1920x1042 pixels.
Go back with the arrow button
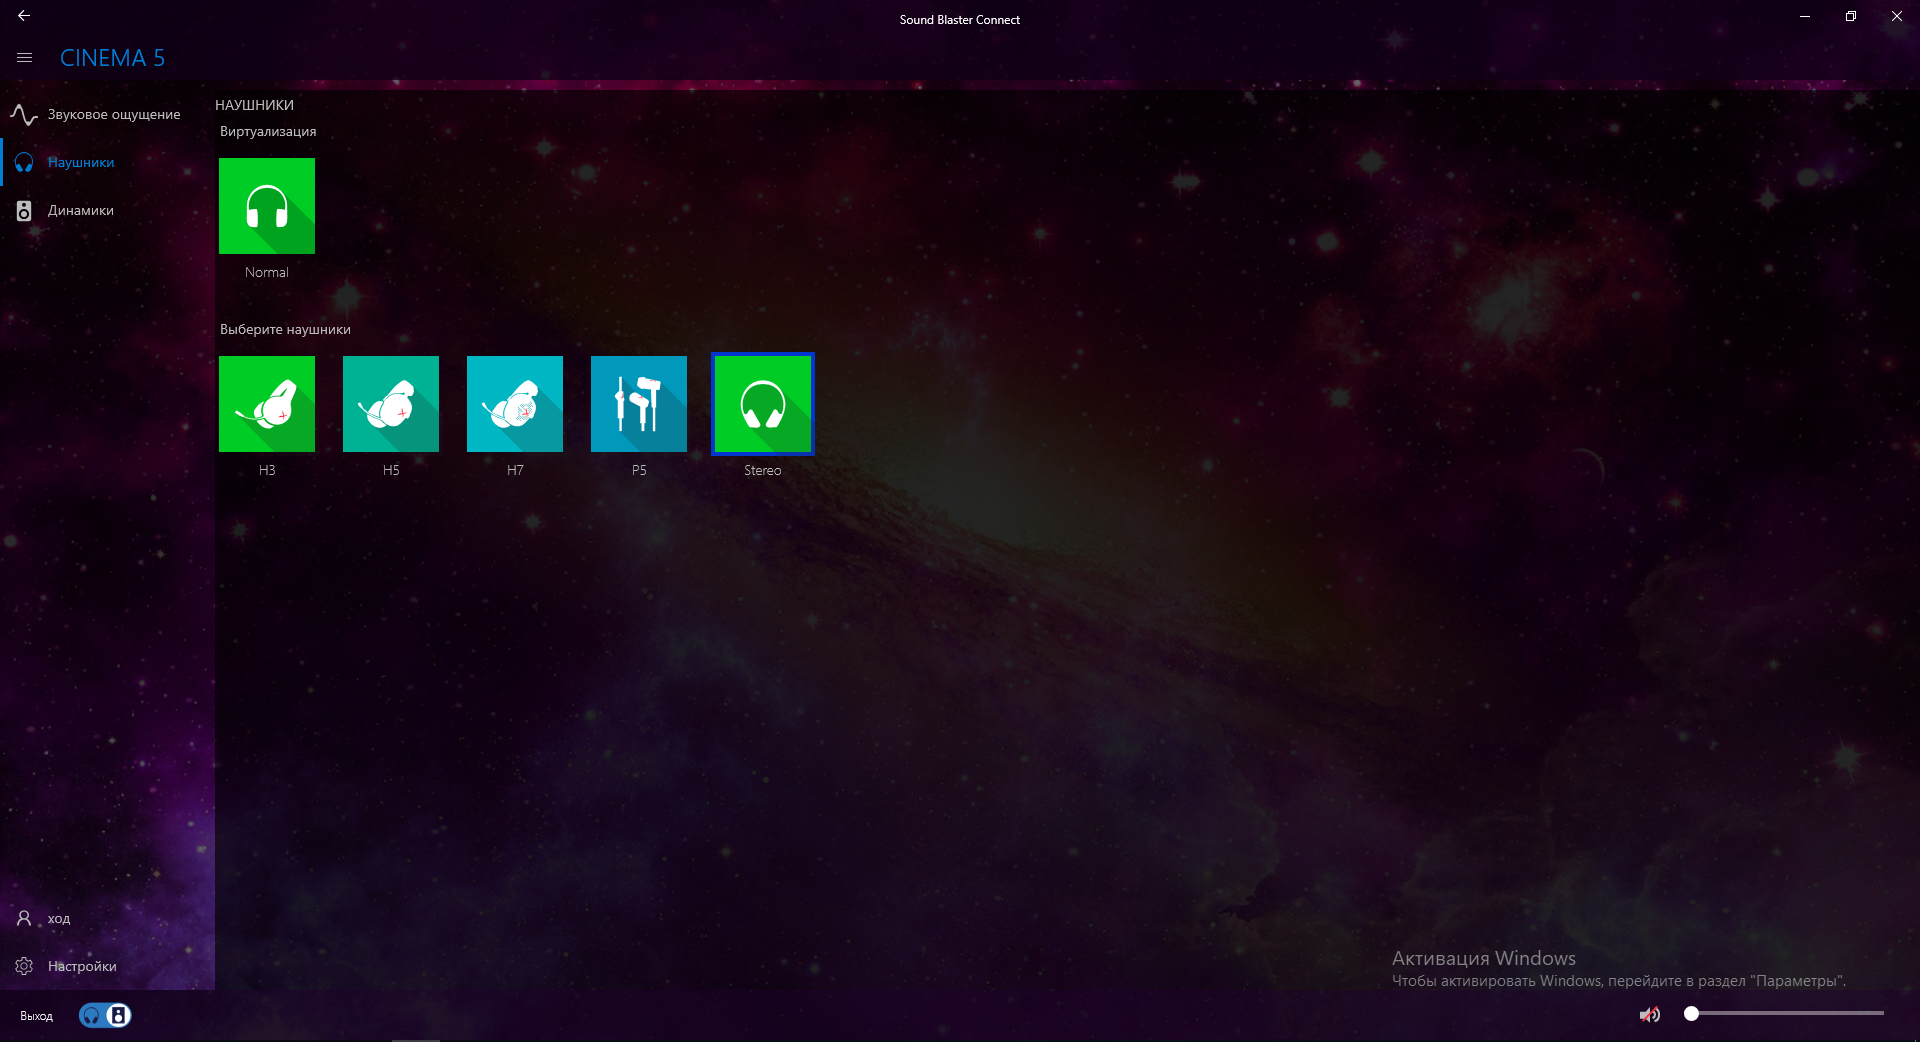point(24,16)
